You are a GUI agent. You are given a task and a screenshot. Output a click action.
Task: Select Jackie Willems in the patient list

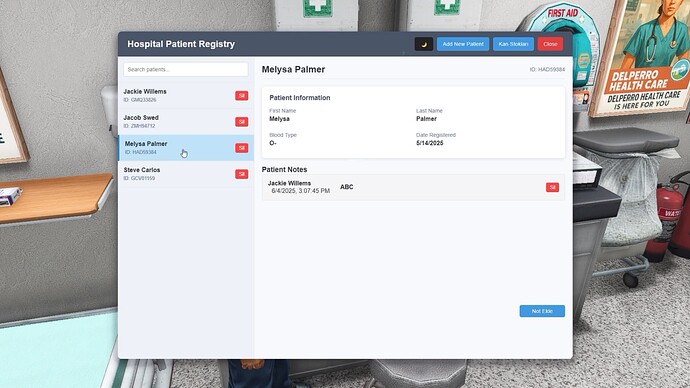point(186,95)
